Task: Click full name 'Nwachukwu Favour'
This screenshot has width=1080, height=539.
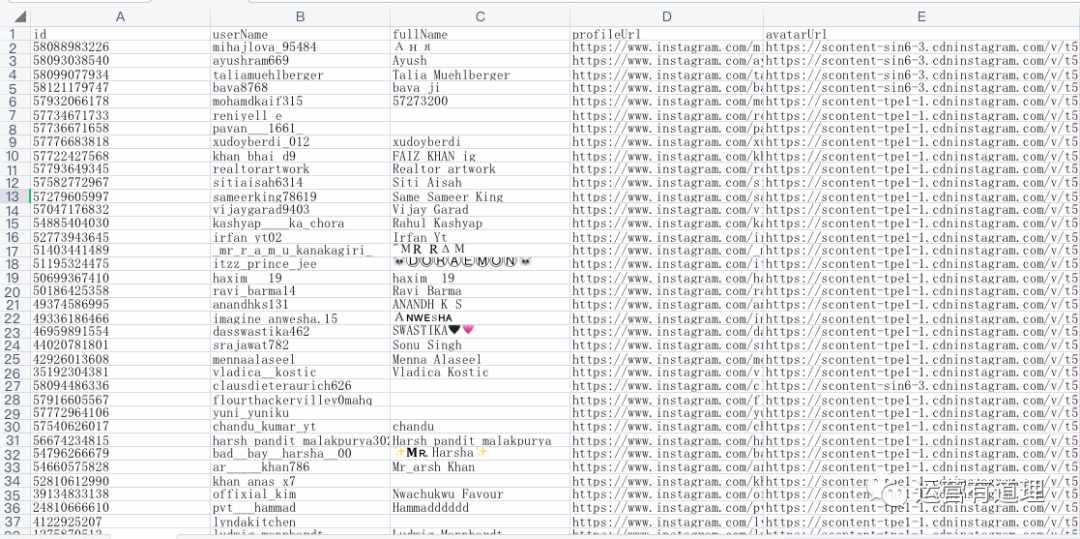Action: (448, 494)
